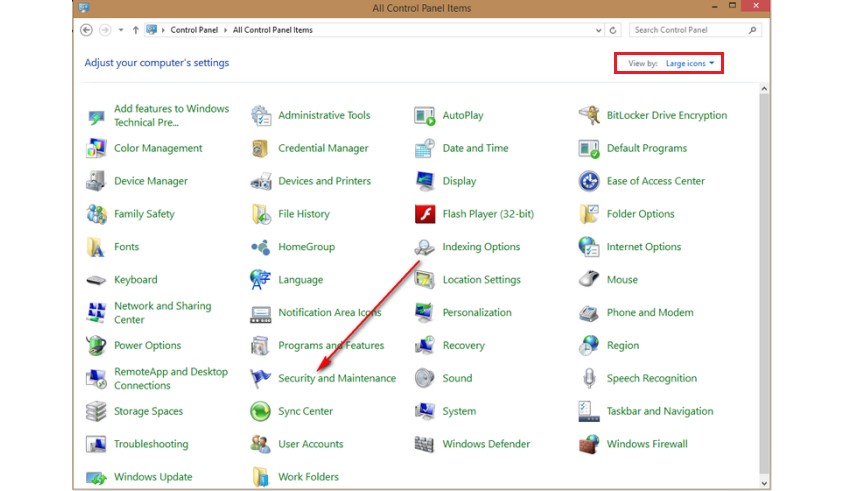Click the Search Control Panel field
Viewport: 866px width, 491px height.
coord(692,30)
